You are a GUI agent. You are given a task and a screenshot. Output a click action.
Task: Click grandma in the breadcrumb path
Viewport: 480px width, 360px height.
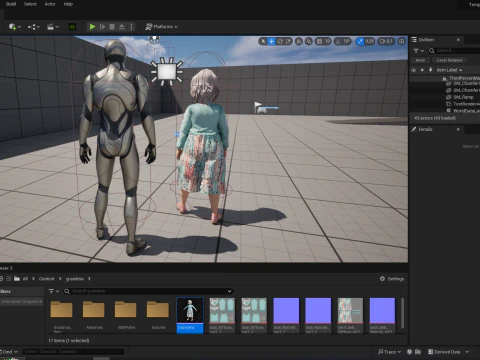75,279
